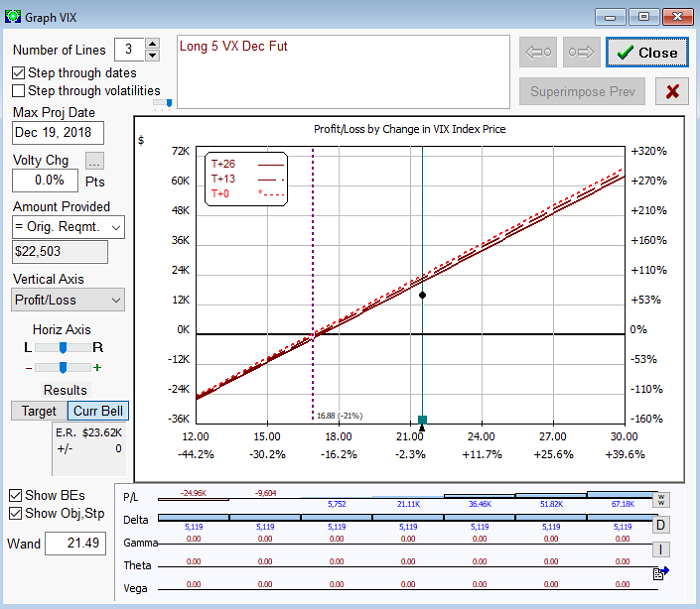Select the Curr Bell results tab
700x609 pixels.
click(x=98, y=411)
